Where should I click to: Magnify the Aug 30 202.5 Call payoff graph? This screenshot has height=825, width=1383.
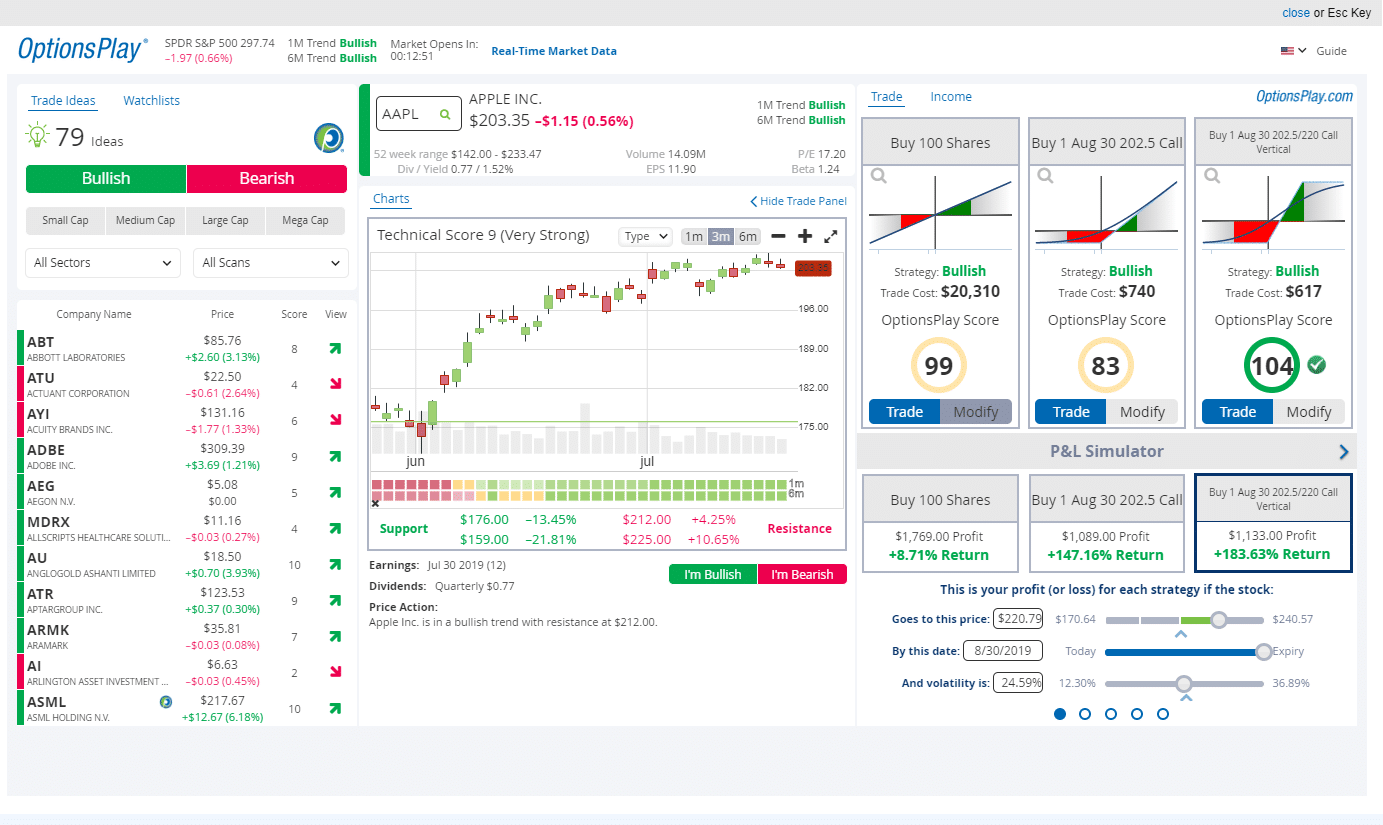click(x=1045, y=176)
